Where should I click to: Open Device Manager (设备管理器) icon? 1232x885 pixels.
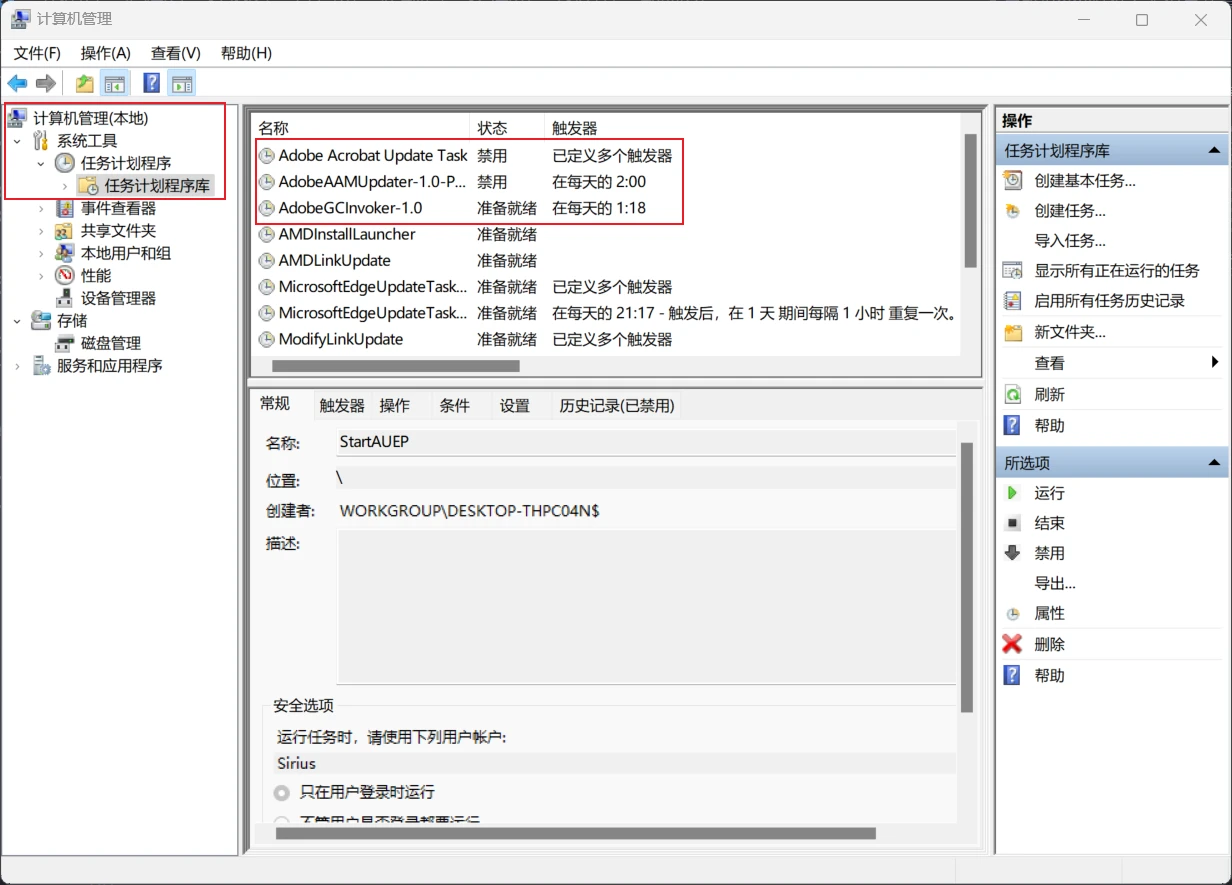65,298
